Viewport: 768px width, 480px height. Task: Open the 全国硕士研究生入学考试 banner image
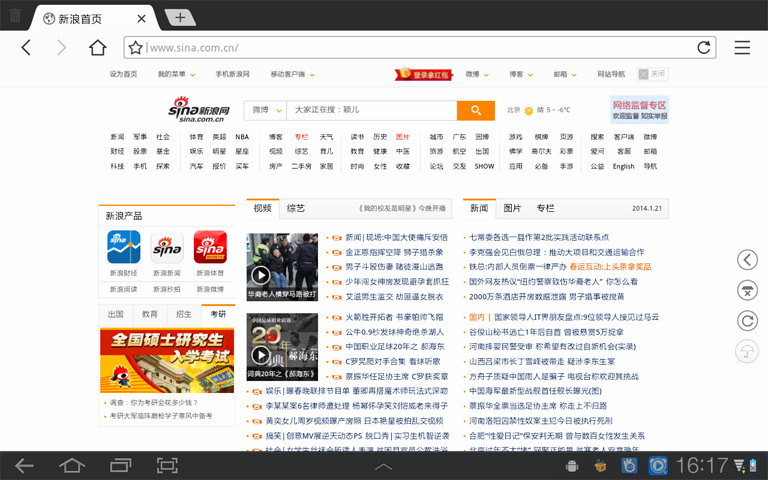[x=167, y=360]
